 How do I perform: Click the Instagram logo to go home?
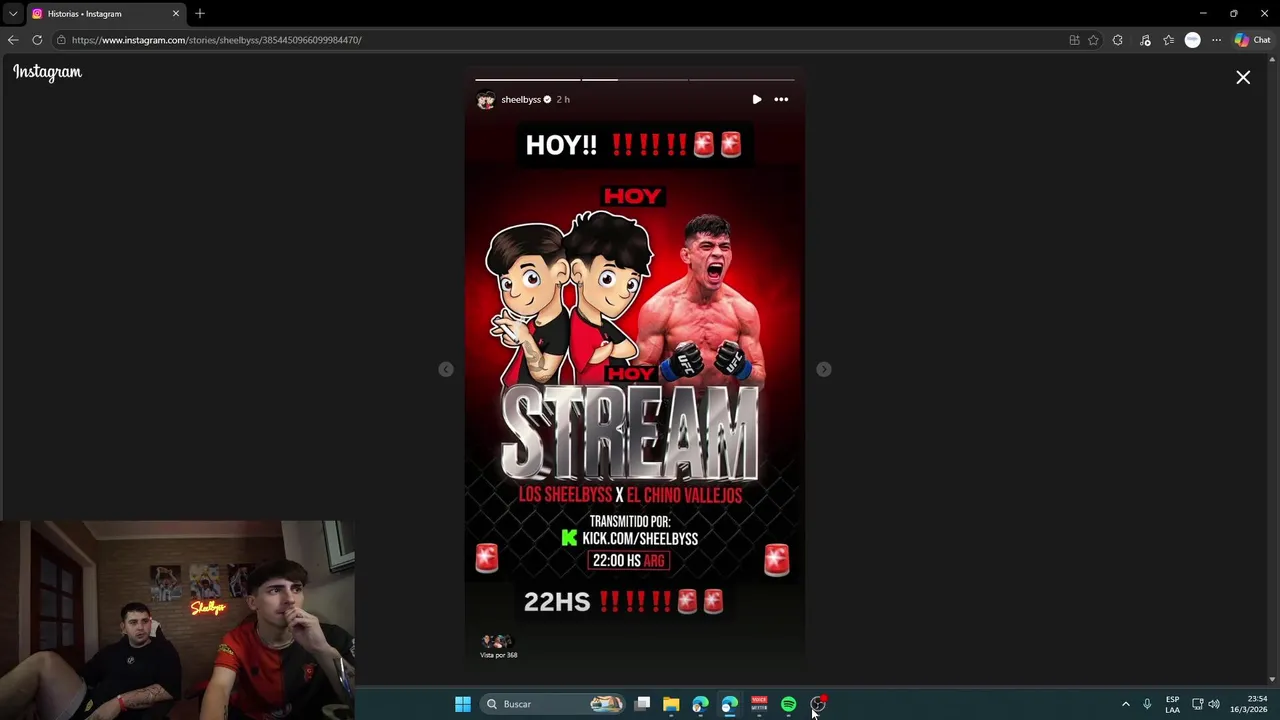point(47,72)
